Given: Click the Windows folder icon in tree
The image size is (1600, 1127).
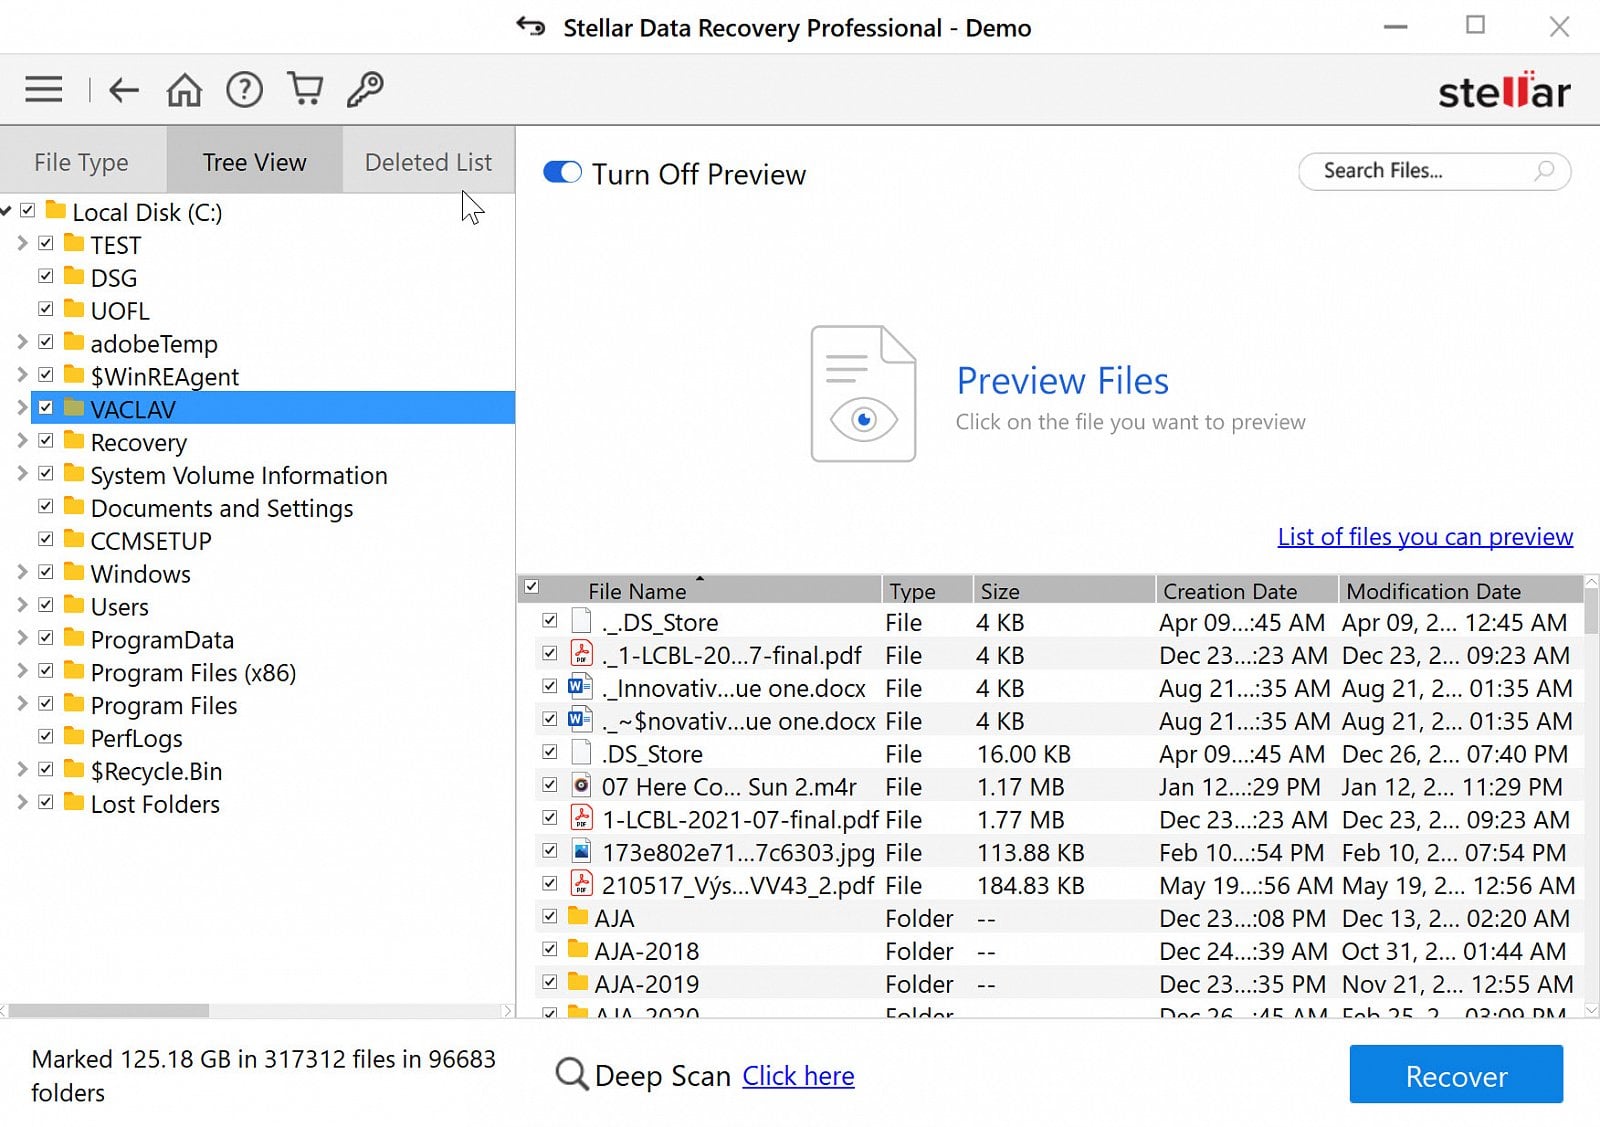Looking at the screenshot, I should click(x=74, y=572).
